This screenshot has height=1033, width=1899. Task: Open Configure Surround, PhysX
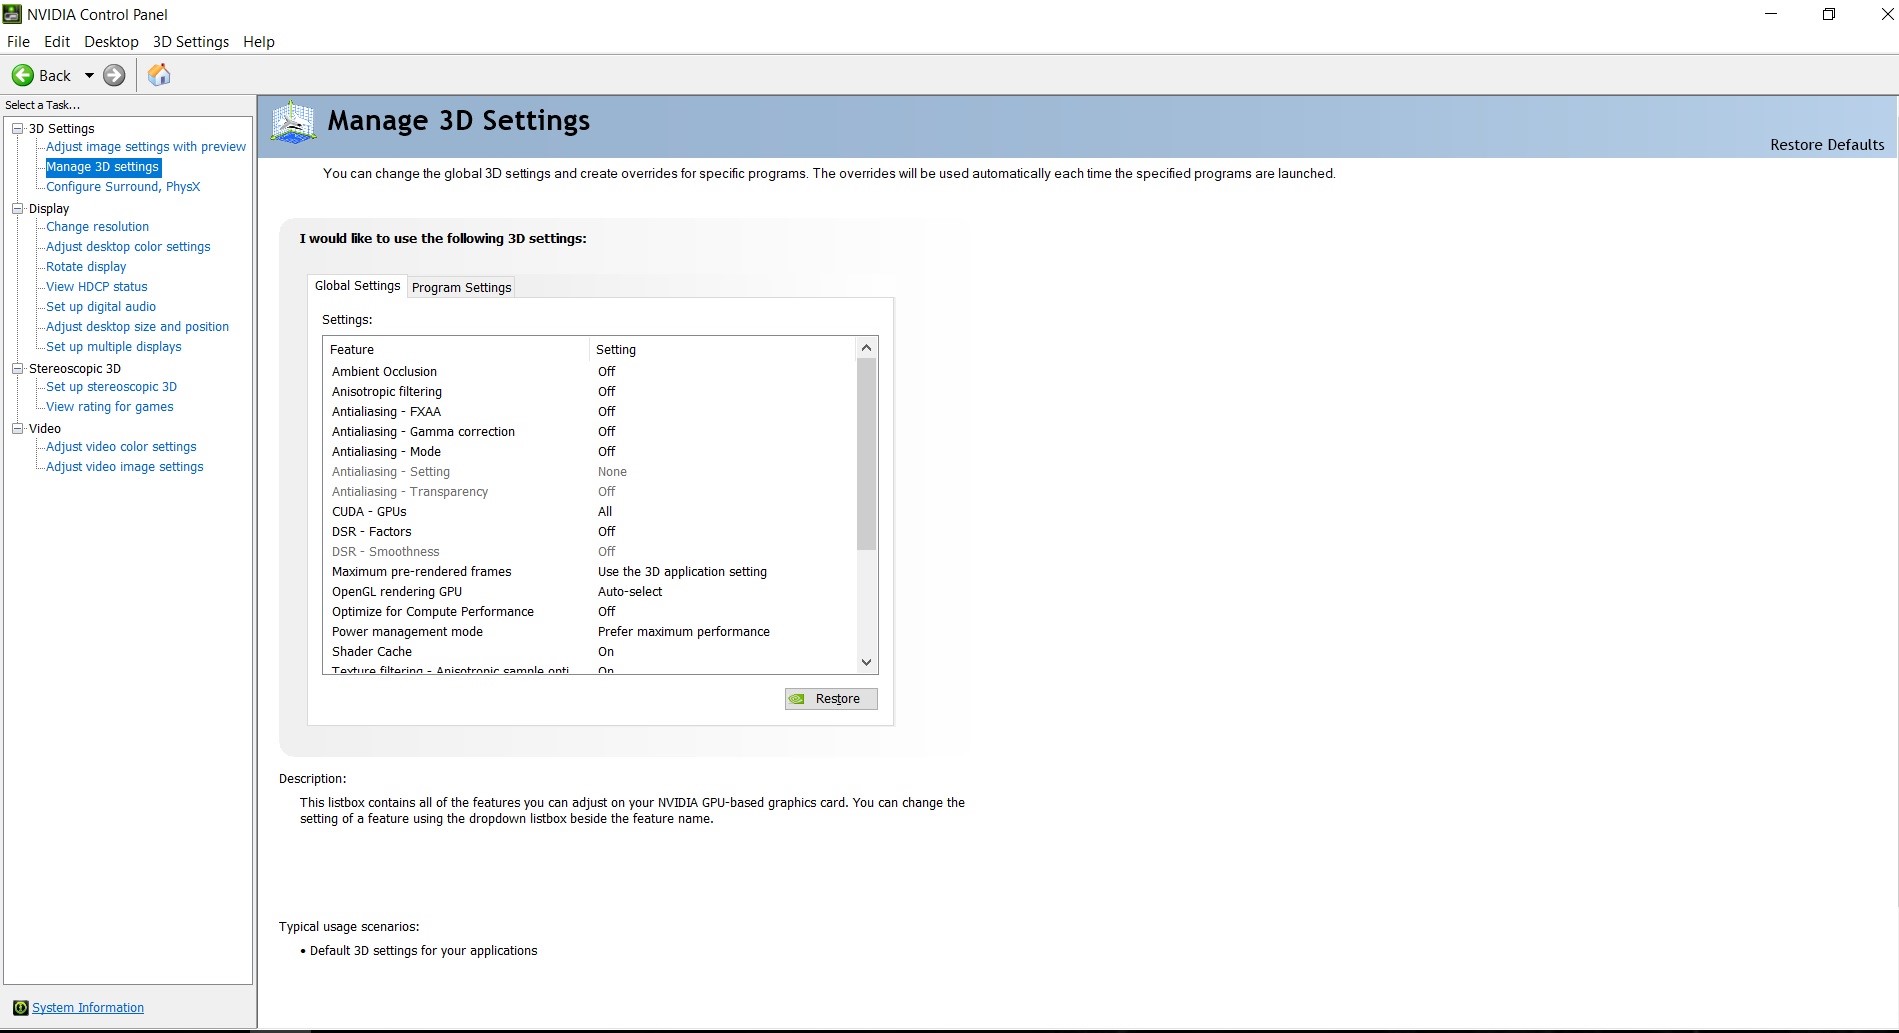tap(123, 187)
